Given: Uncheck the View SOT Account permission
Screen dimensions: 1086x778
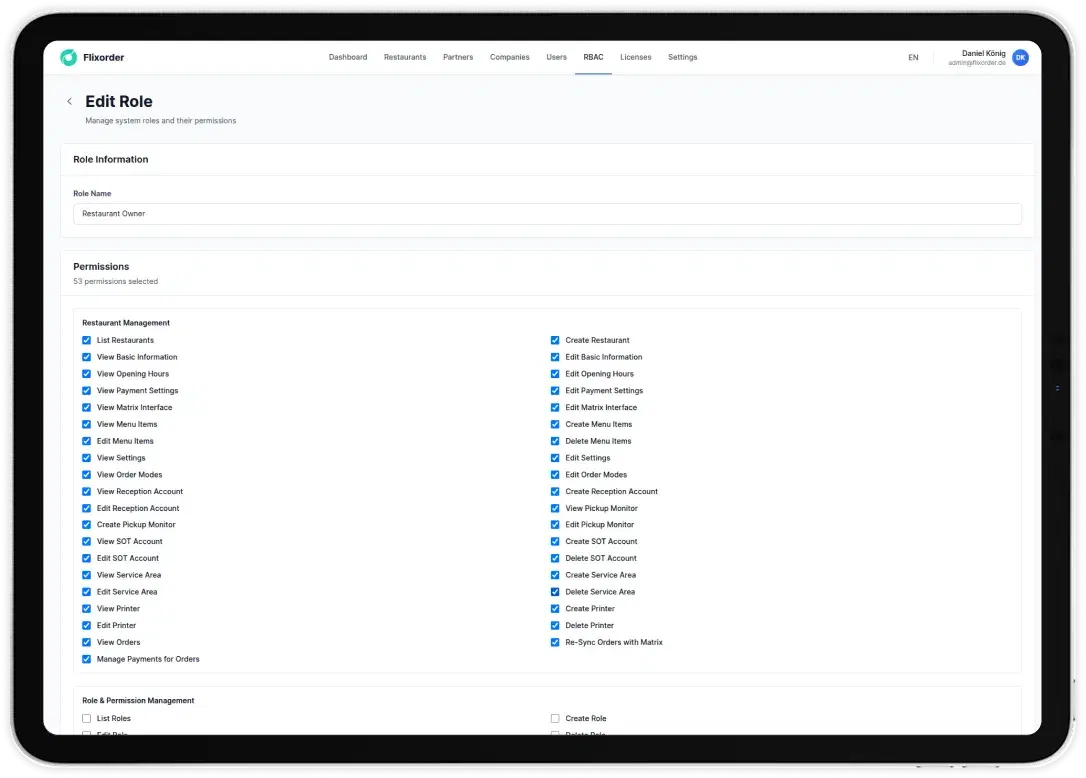Looking at the screenshot, I should point(87,542).
